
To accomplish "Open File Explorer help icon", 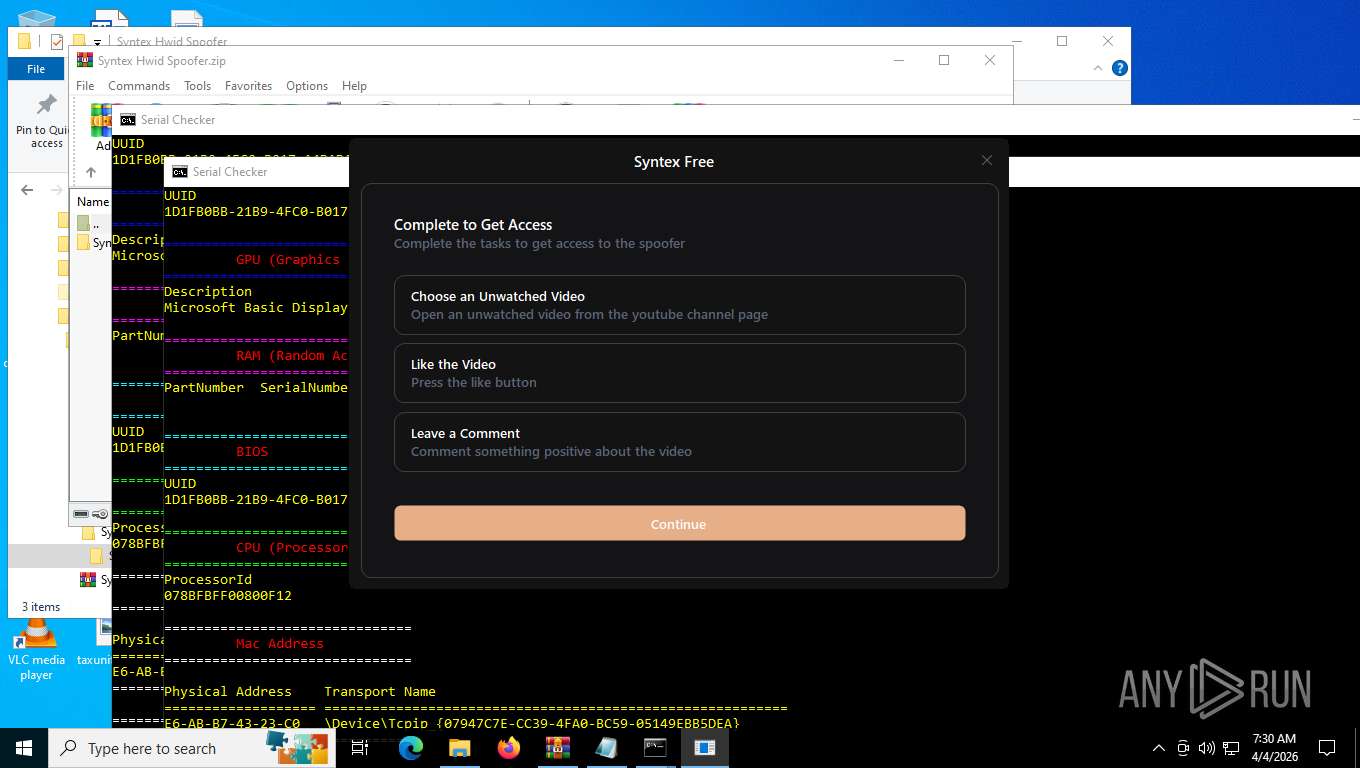I will click(1120, 68).
